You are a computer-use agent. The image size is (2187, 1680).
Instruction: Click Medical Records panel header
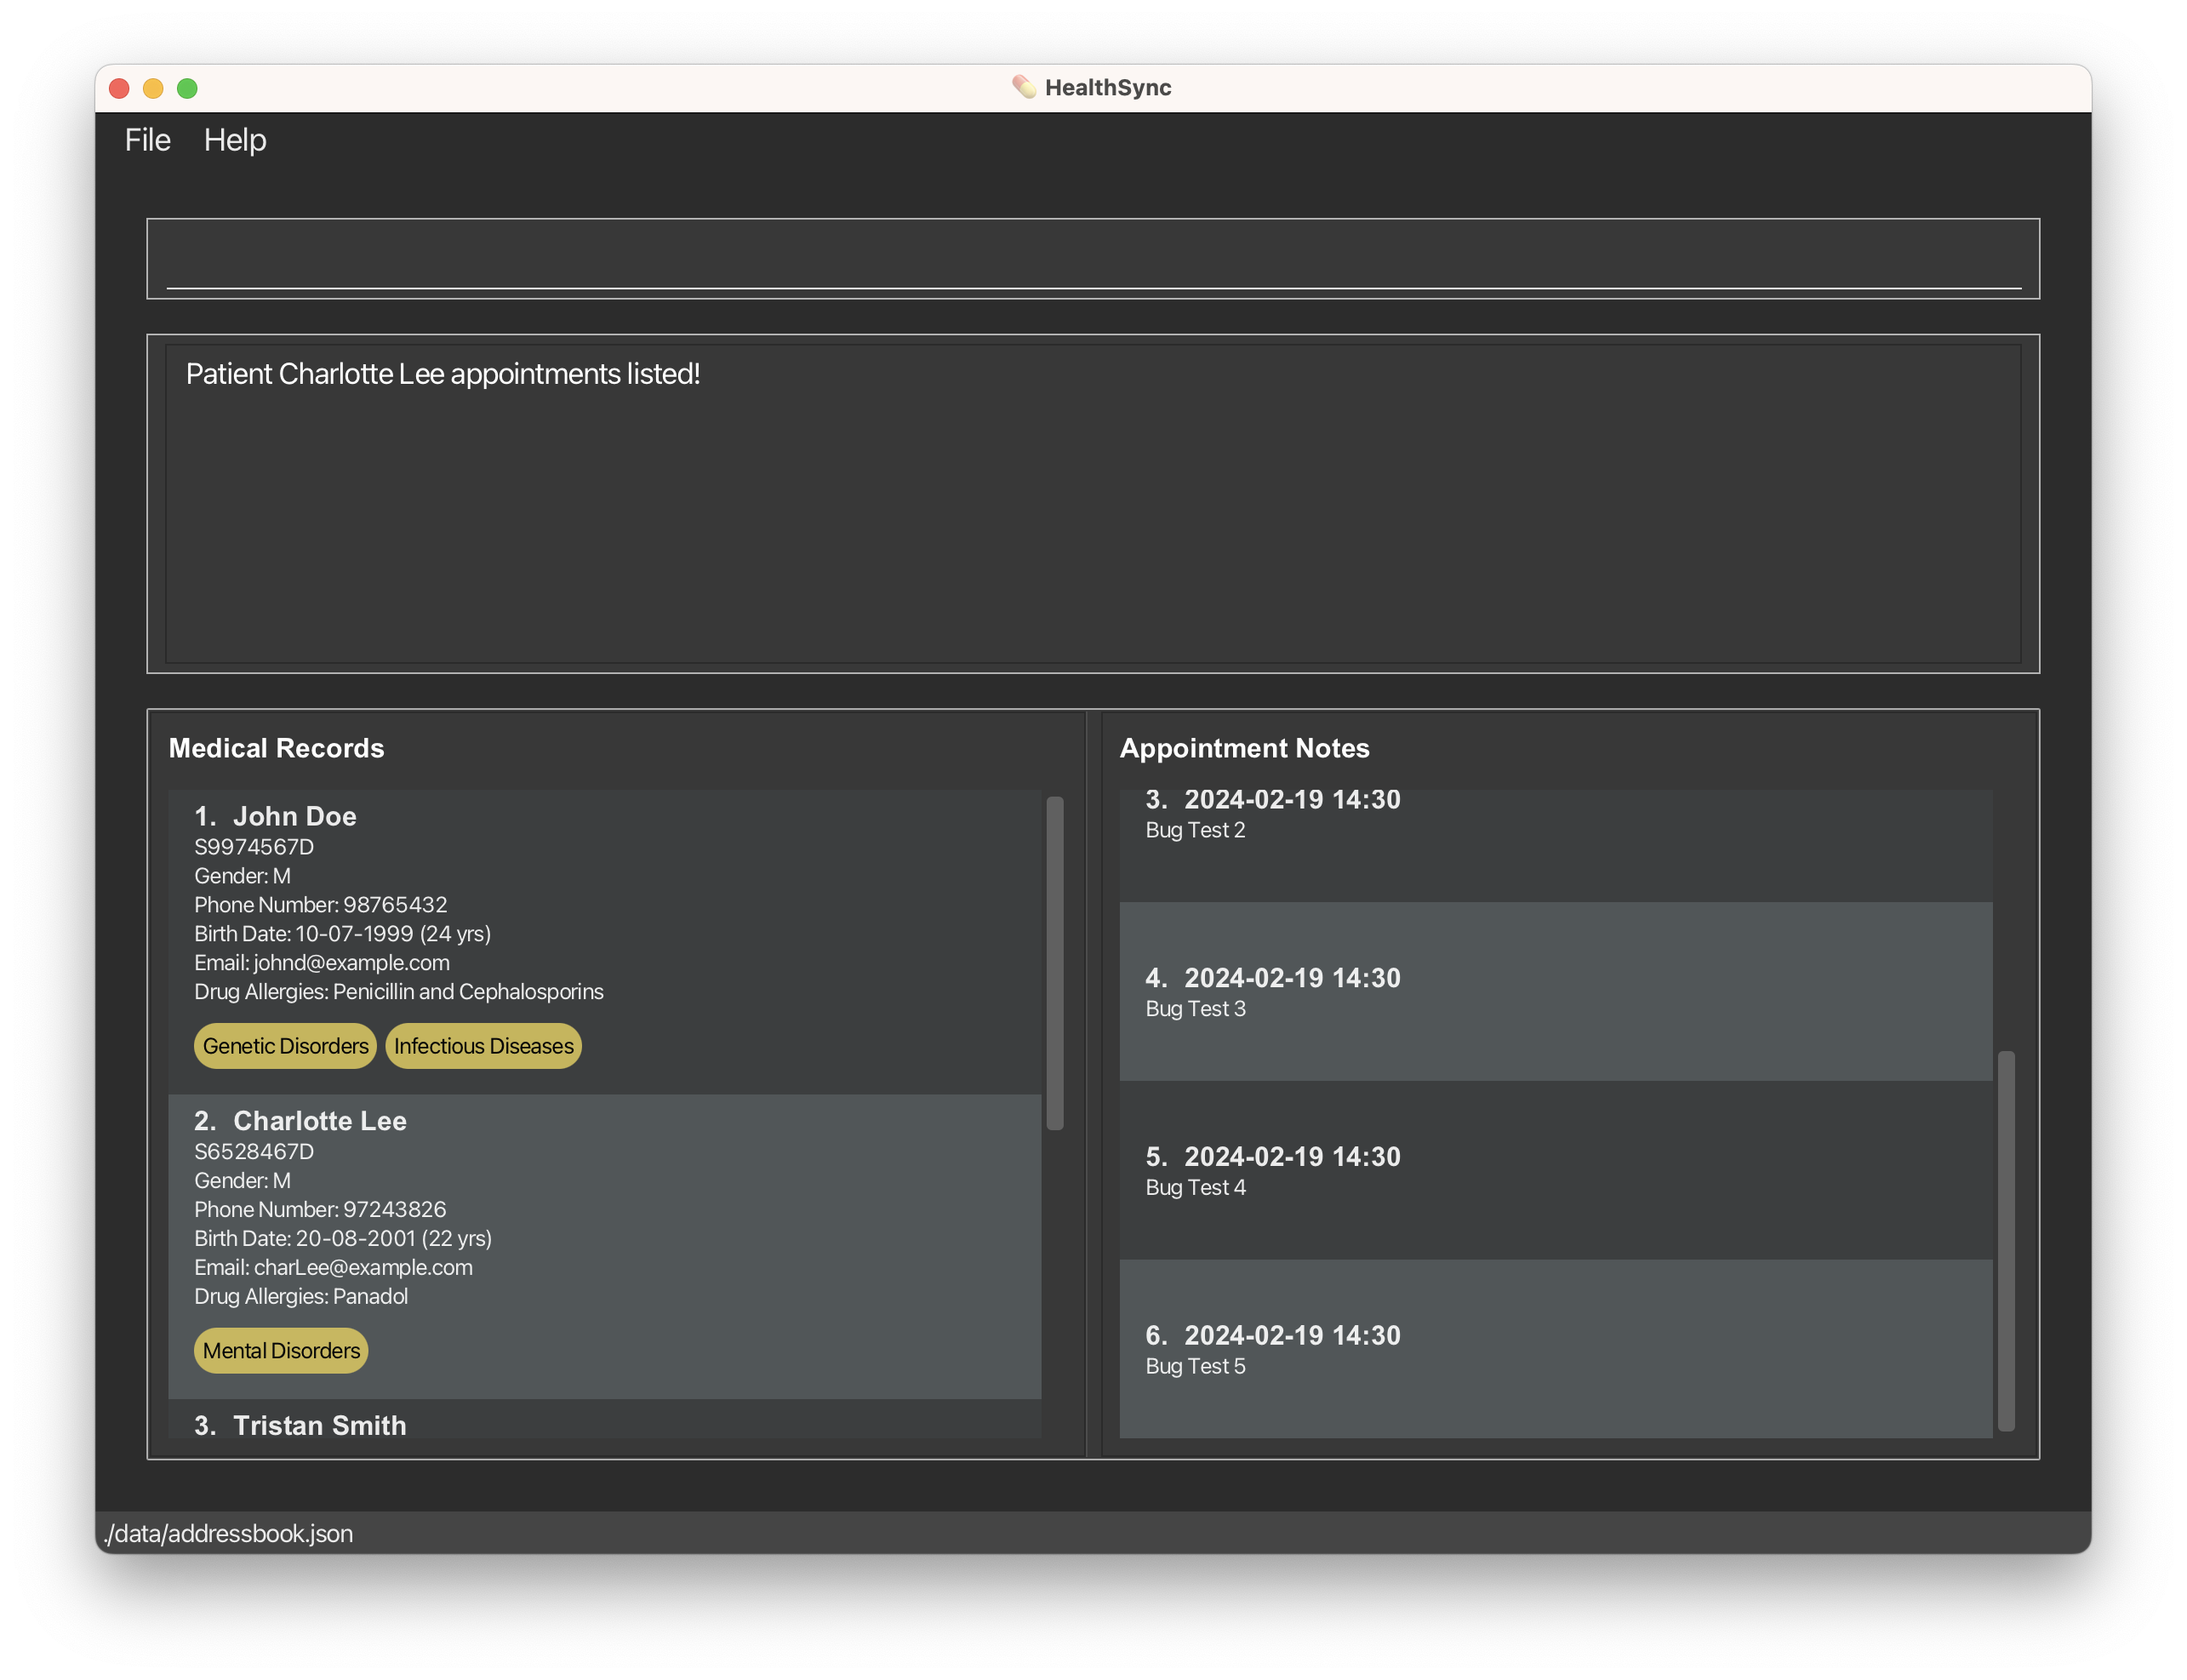tap(275, 746)
